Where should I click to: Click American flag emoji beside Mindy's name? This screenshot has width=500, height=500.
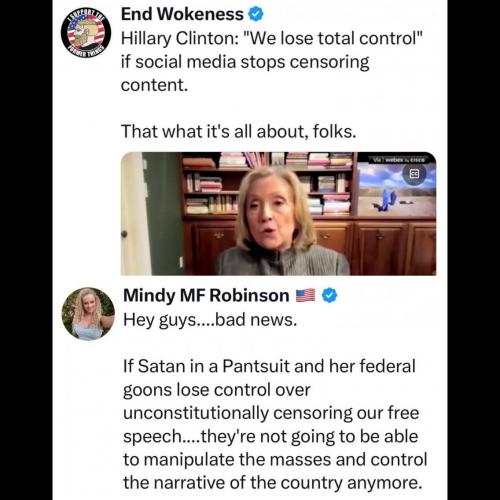coord(305,295)
